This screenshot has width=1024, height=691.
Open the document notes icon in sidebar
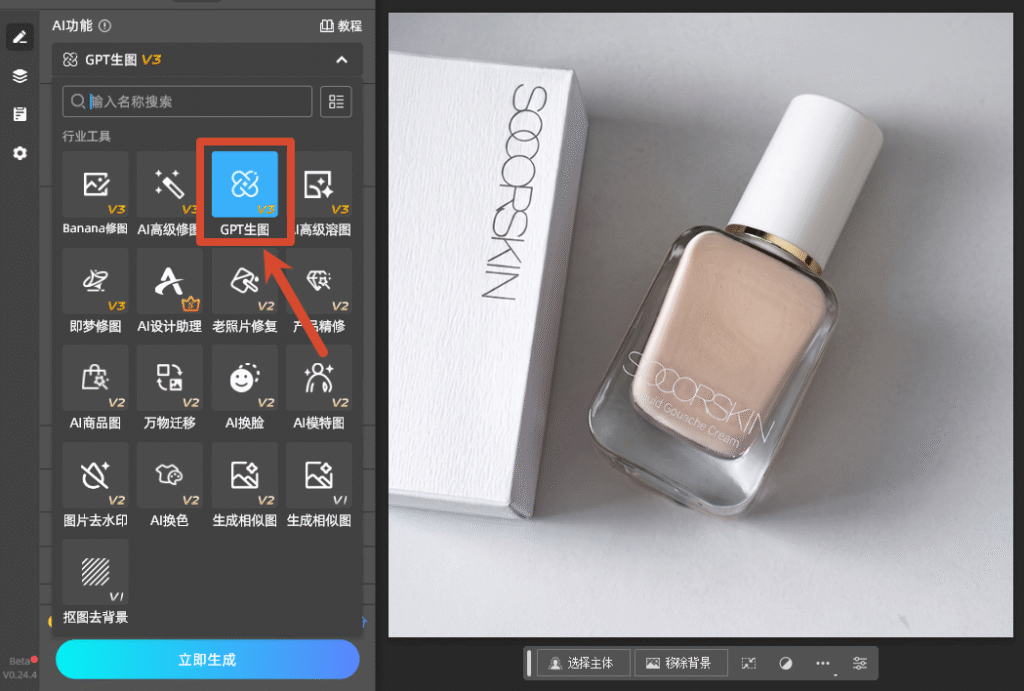click(x=20, y=114)
